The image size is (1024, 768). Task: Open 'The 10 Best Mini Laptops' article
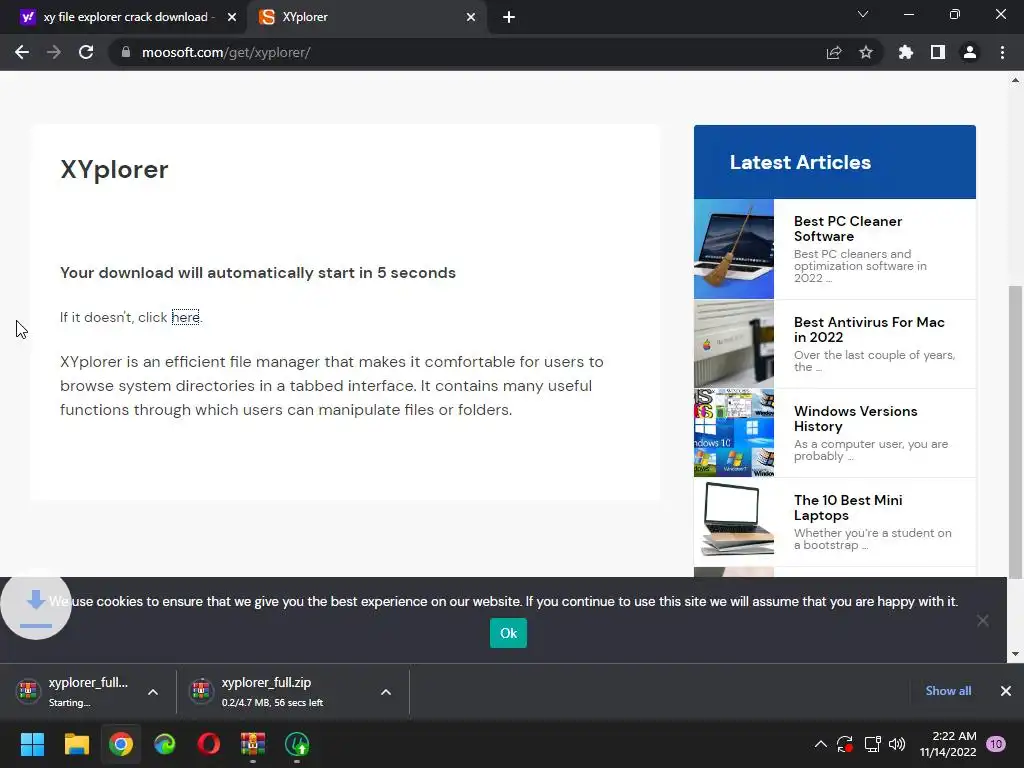click(848, 507)
